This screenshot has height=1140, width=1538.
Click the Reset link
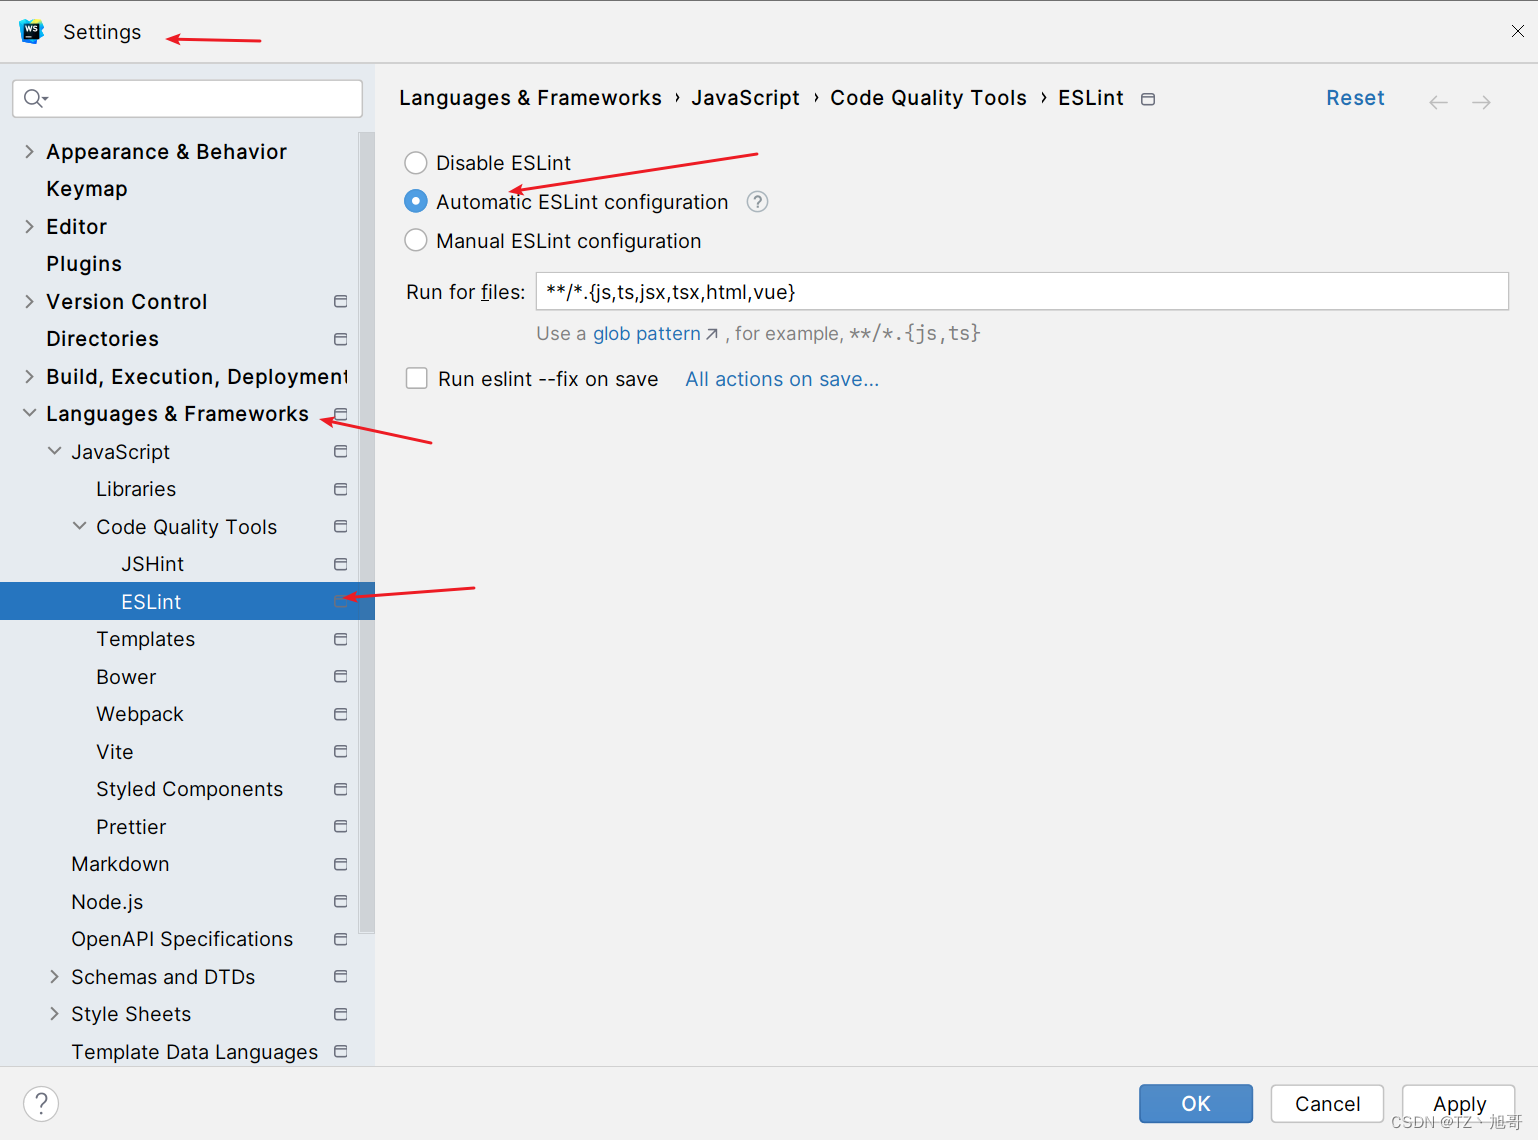pos(1355,98)
